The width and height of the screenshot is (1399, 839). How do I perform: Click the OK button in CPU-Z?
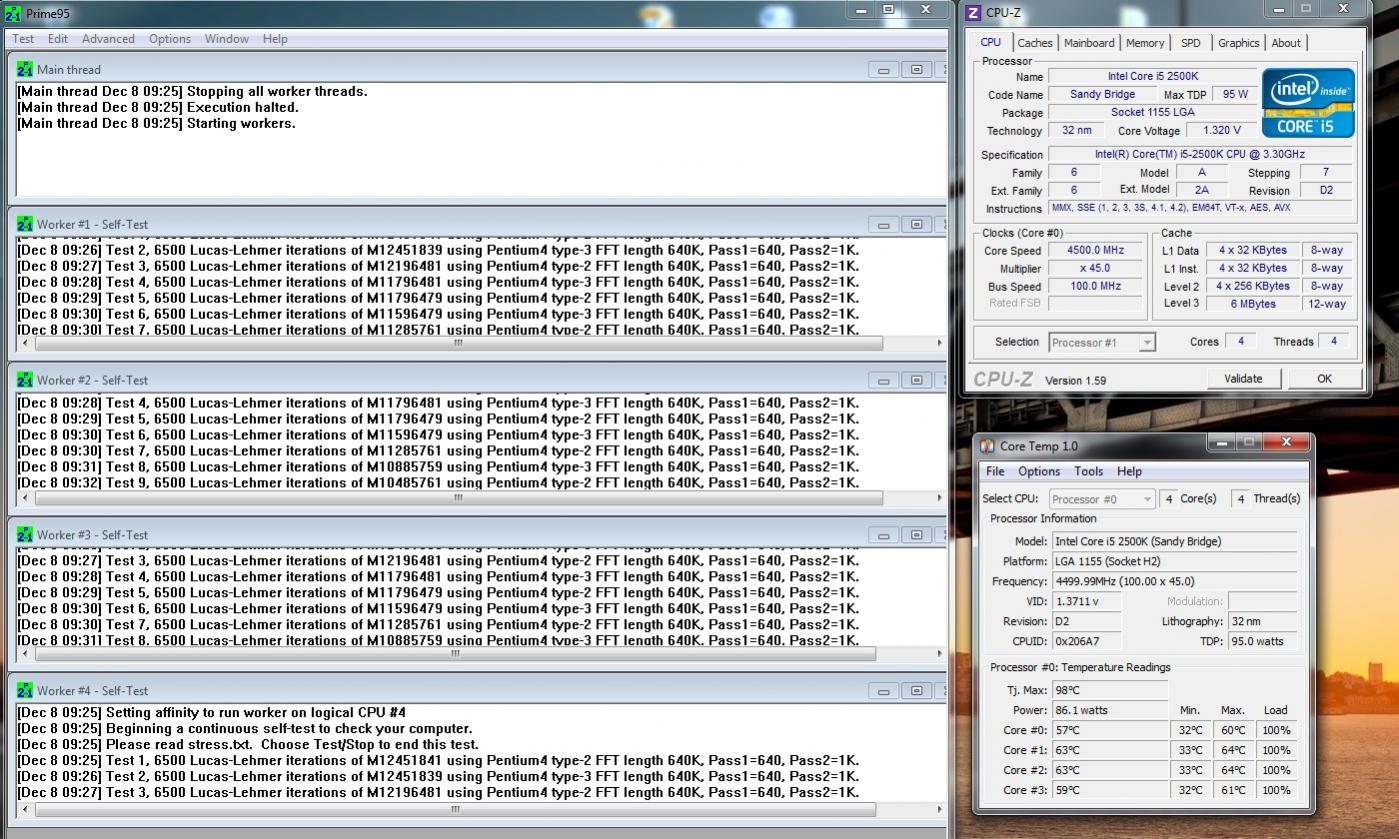point(1324,378)
